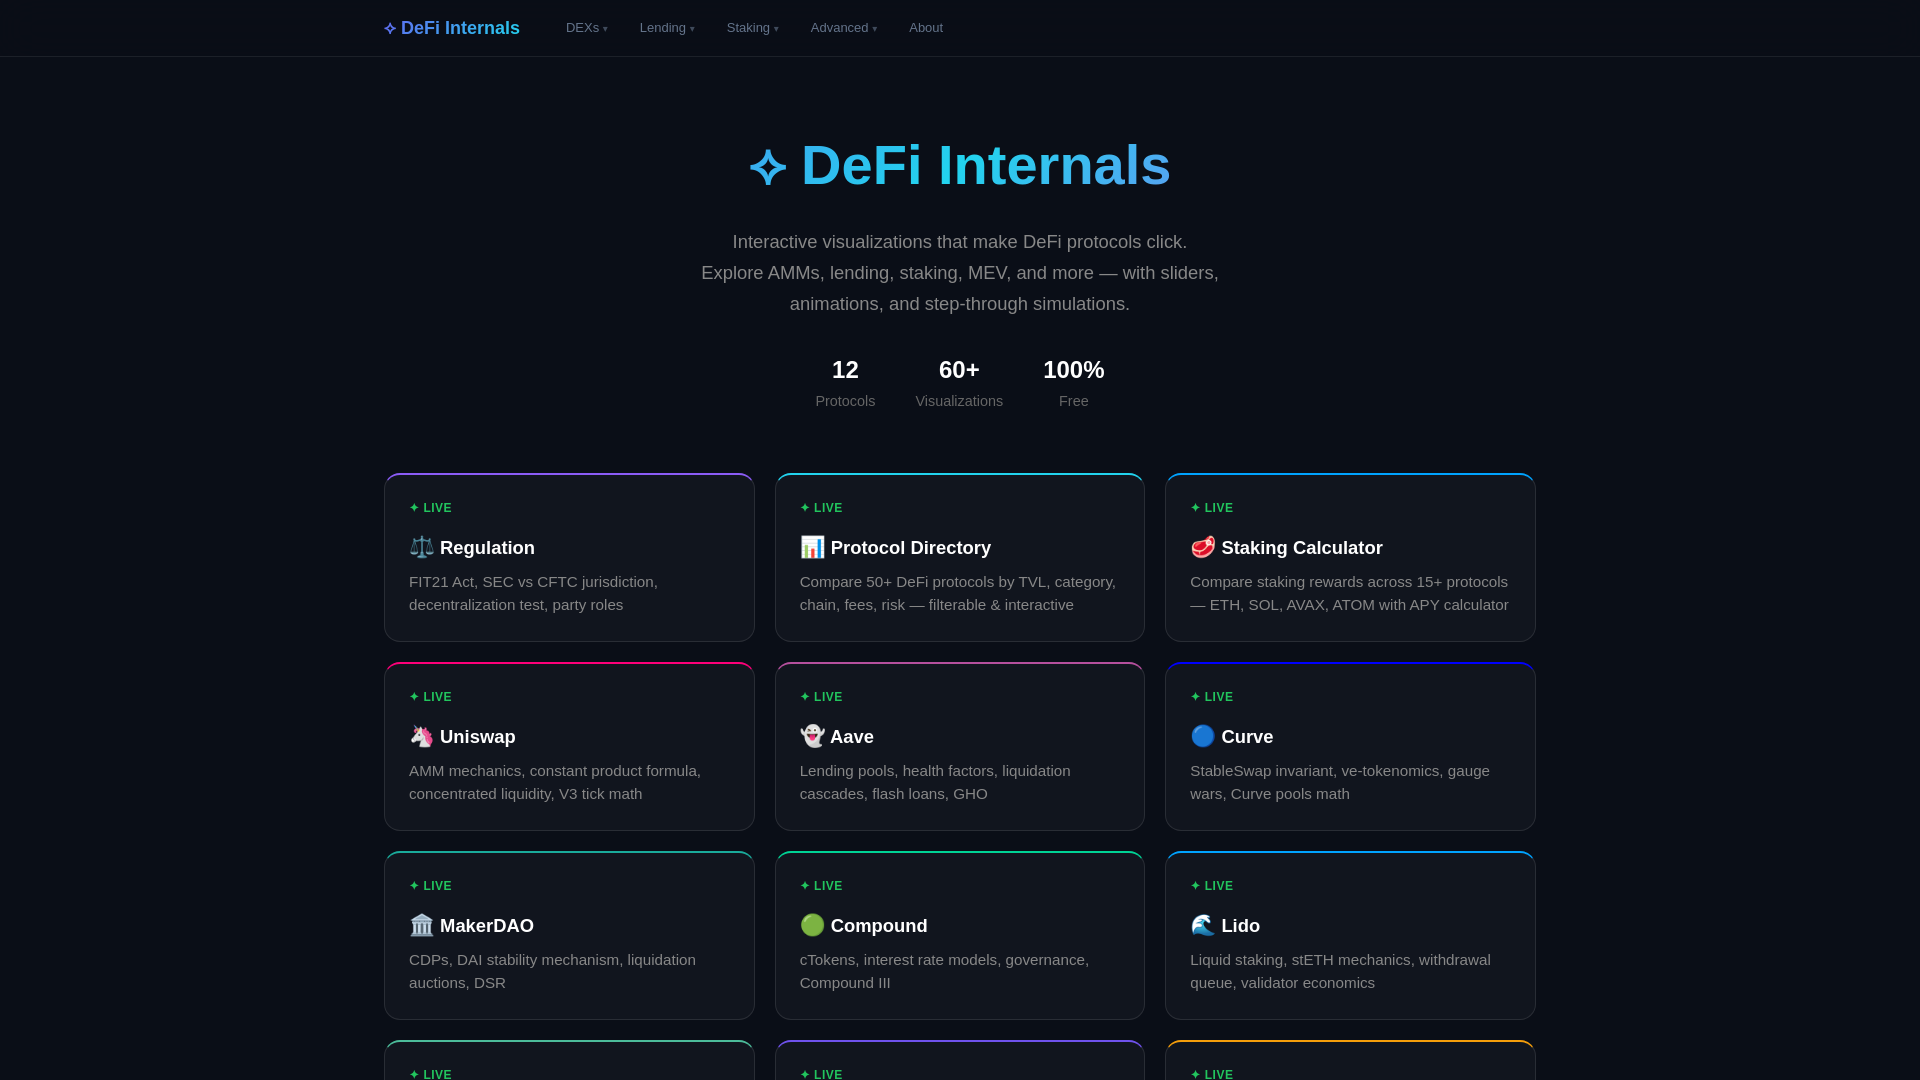Click the '12 Protocols' stat

point(845,383)
